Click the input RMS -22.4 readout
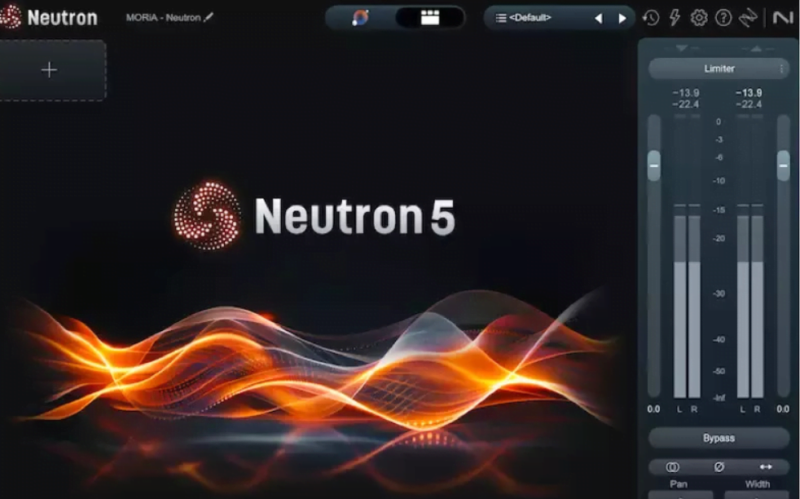 point(686,104)
